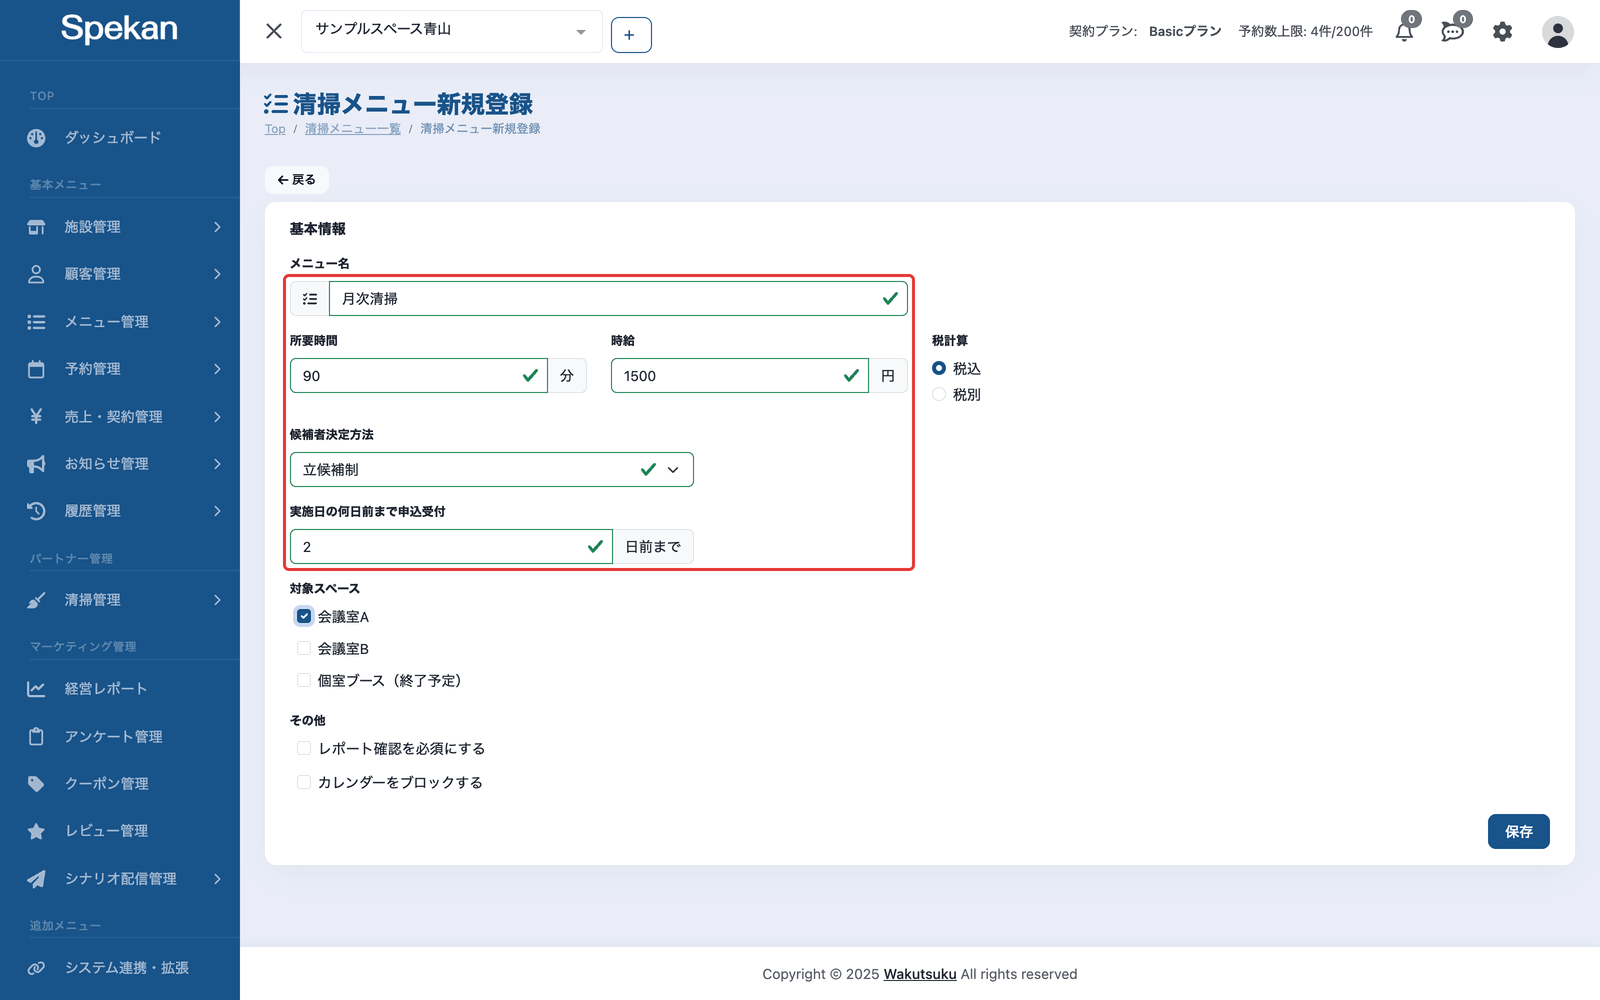
Task: Click the 施設管理 store icon
Action: pyautogui.click(x=36, y=227)
